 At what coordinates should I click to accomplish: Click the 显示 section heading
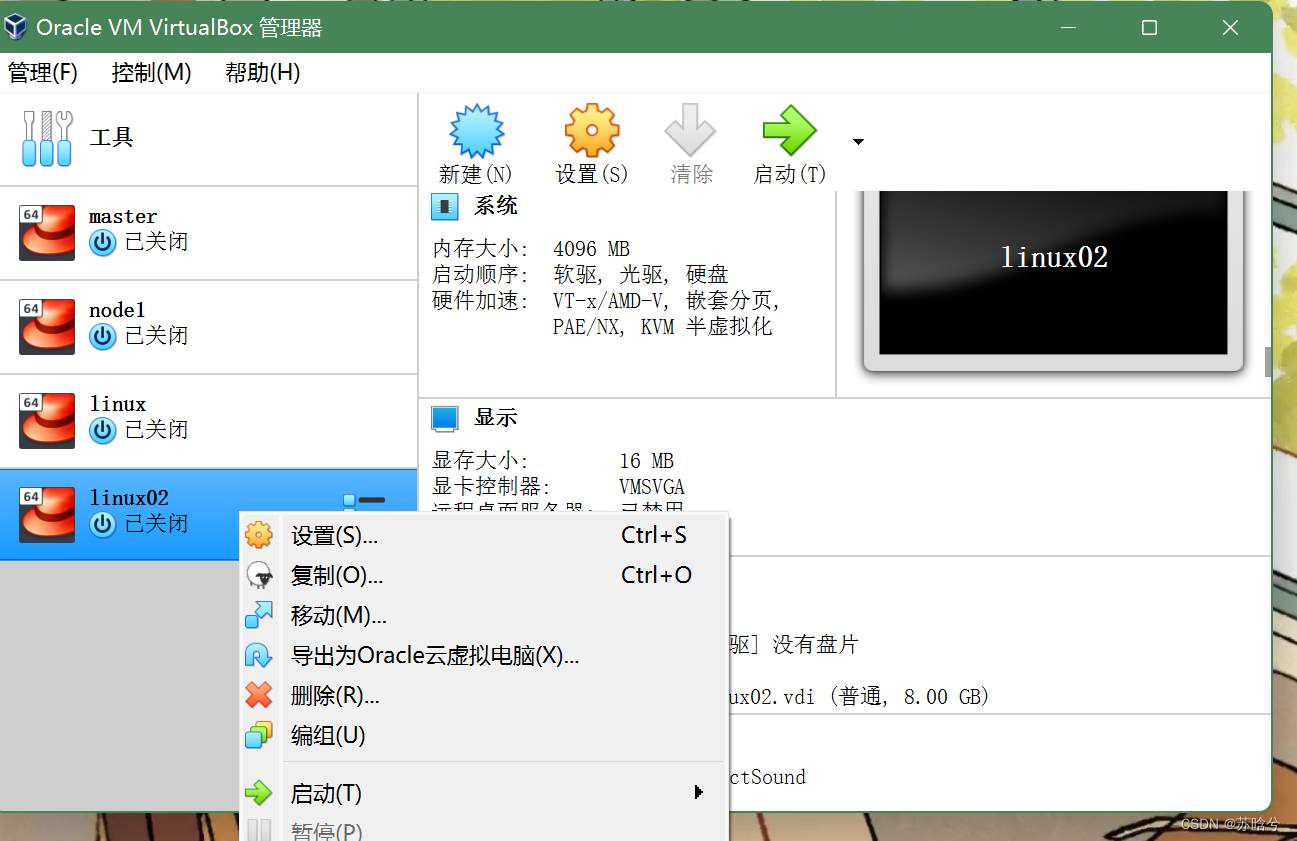[496, 418]
